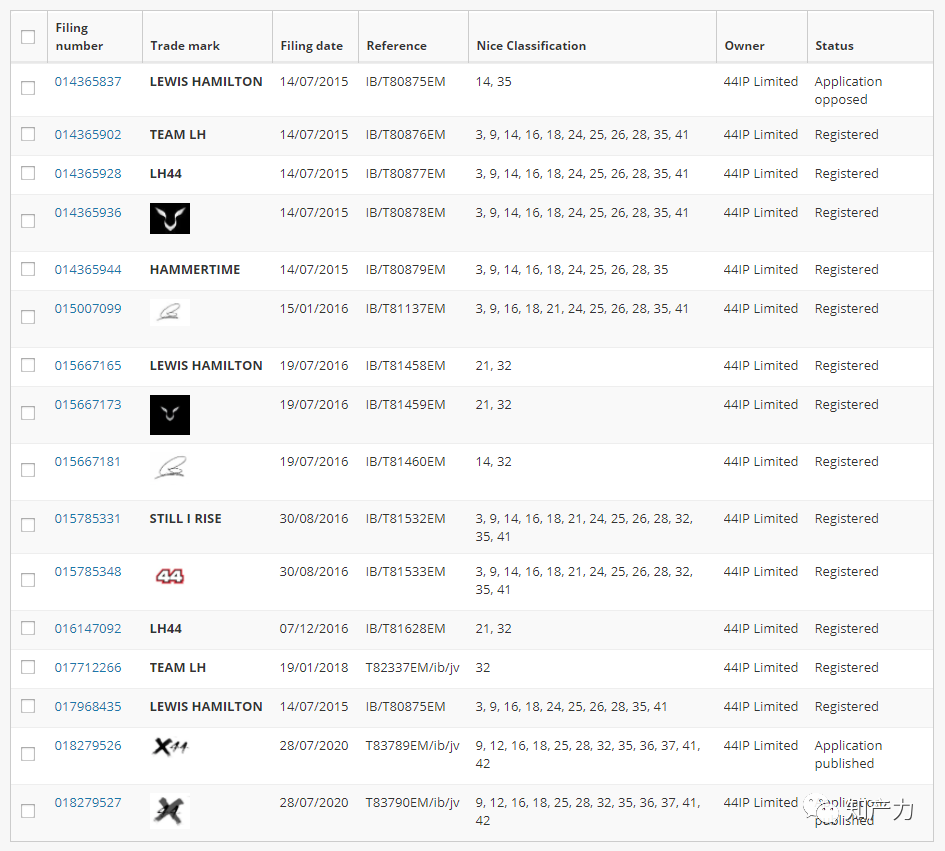This screenshot has height=851, width=945.
Task: Check the box for filing 015667165
Action: click(x=28, y=365)
